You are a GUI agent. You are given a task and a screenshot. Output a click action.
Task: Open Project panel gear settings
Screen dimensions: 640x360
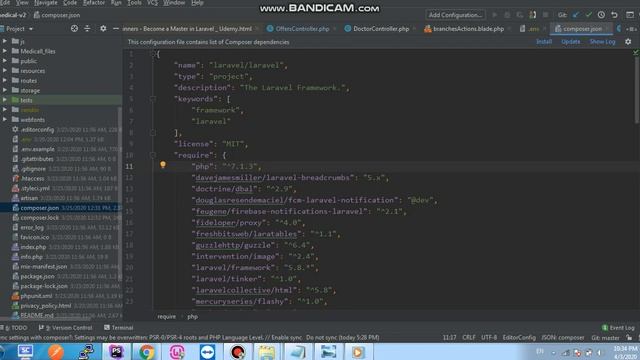103,29
